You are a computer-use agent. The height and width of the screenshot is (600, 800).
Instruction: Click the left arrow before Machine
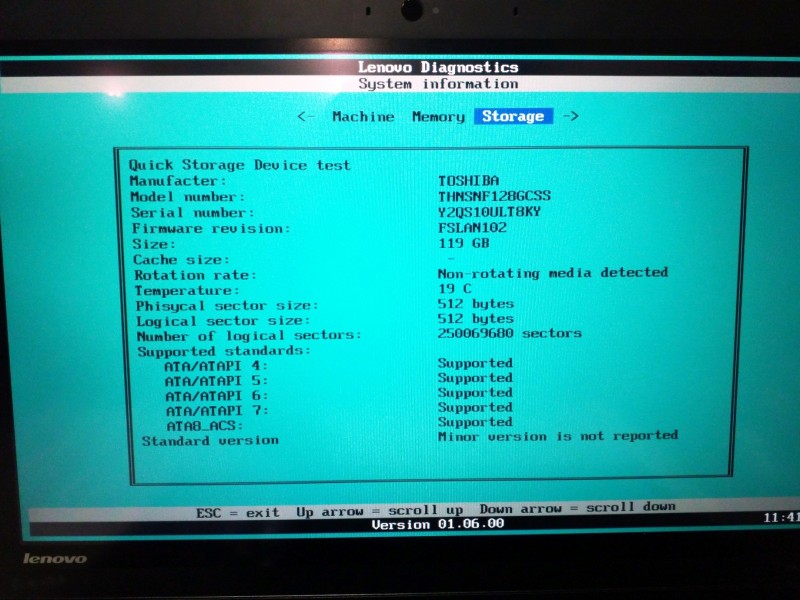pos(305,117)
